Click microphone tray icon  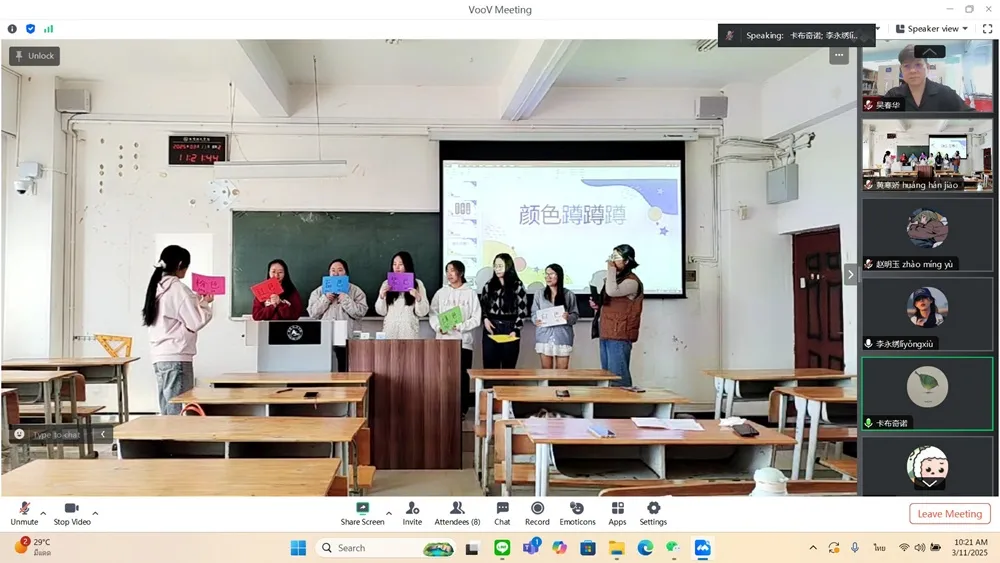[855, 548]
